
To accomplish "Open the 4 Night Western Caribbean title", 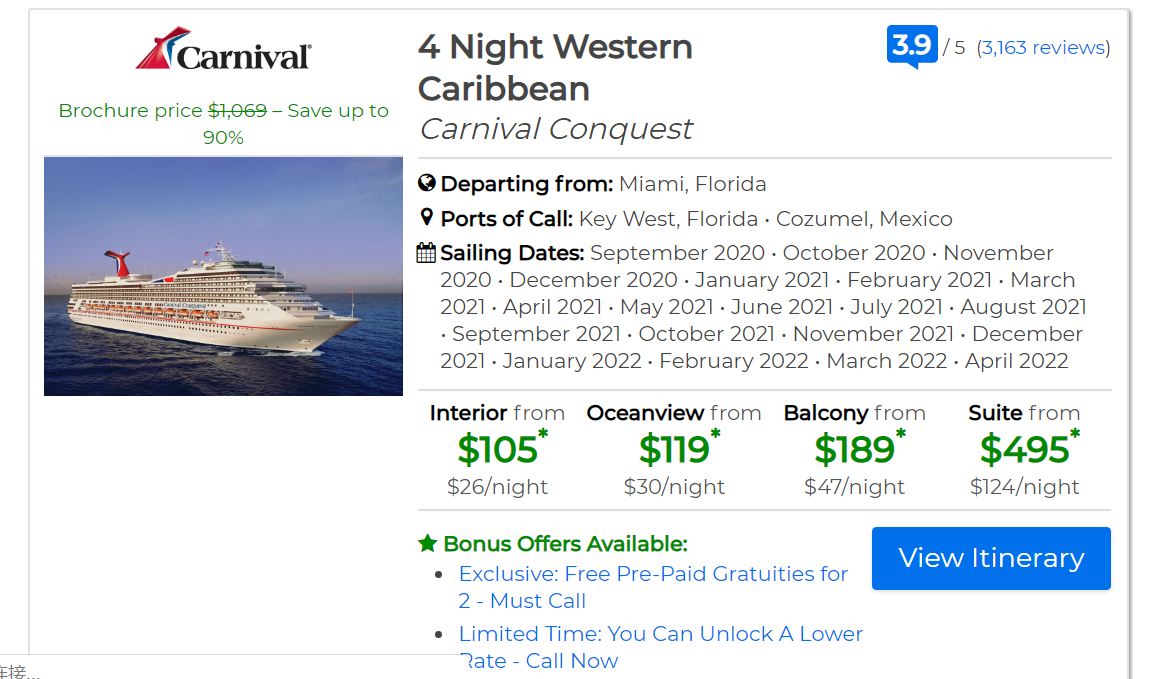I will point(555,68).
